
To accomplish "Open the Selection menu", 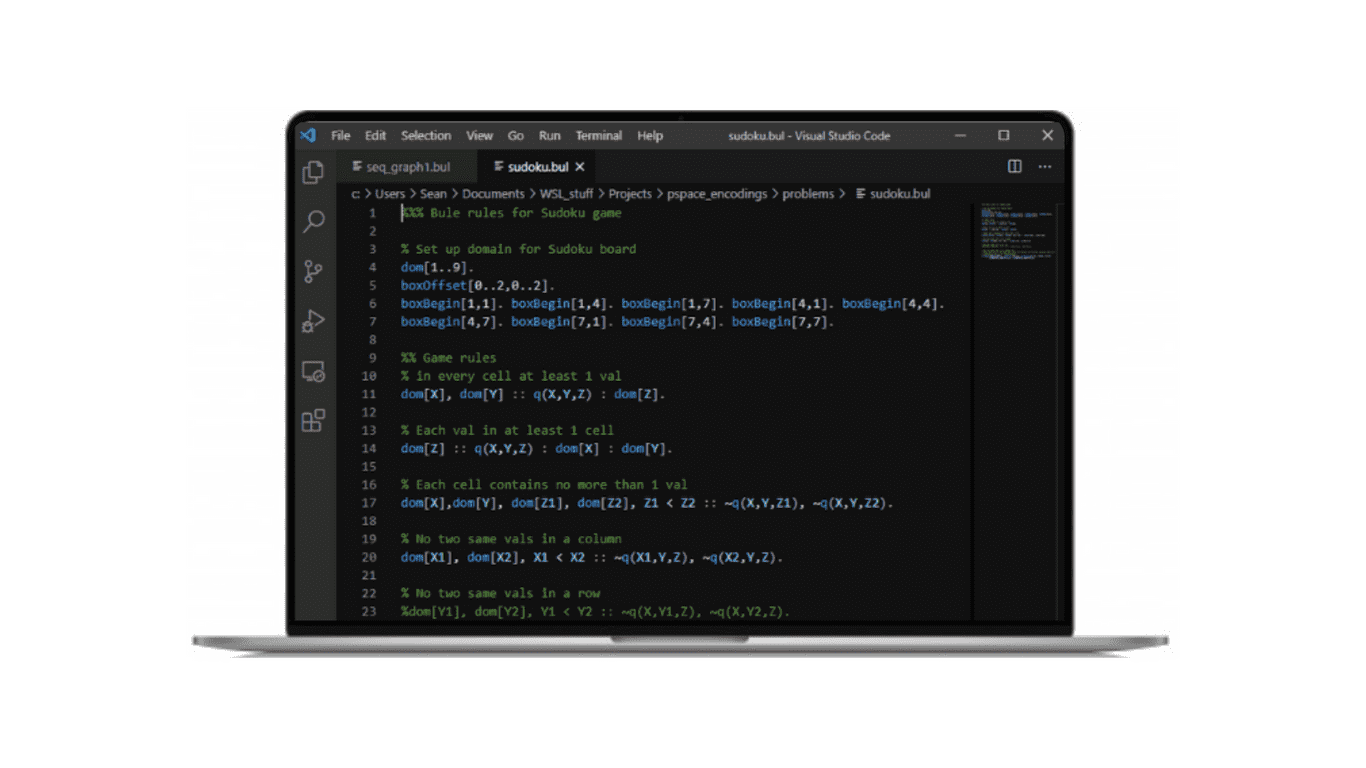I will 426,135.
